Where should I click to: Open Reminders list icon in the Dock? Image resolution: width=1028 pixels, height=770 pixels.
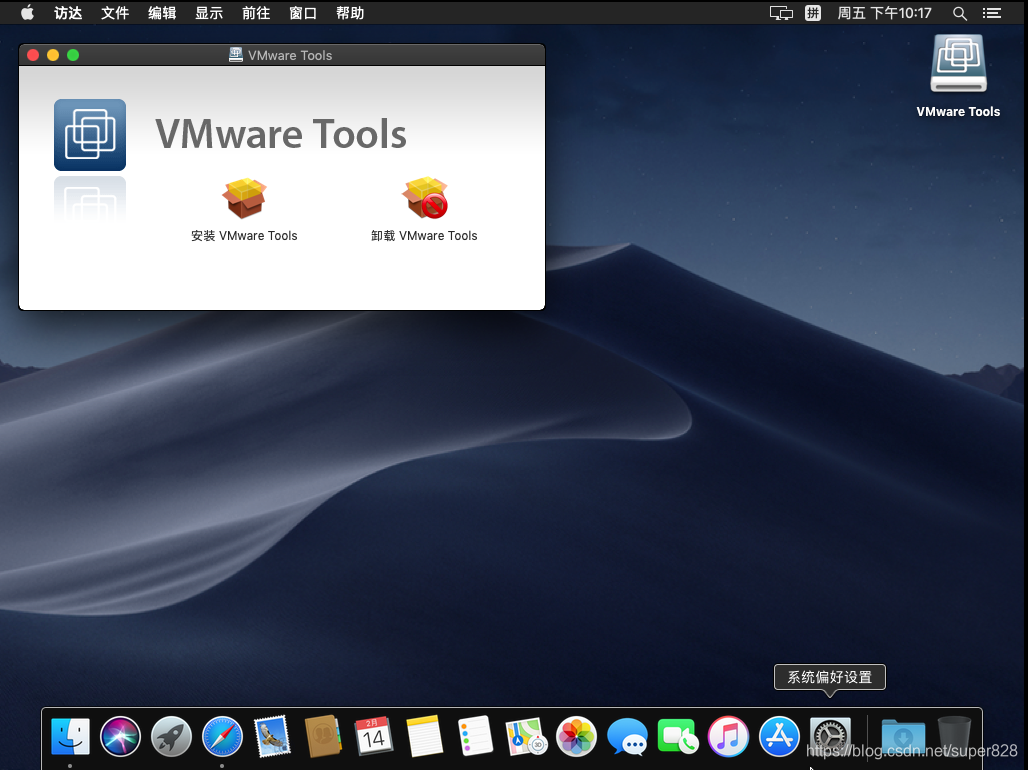[x=475, y=736]
